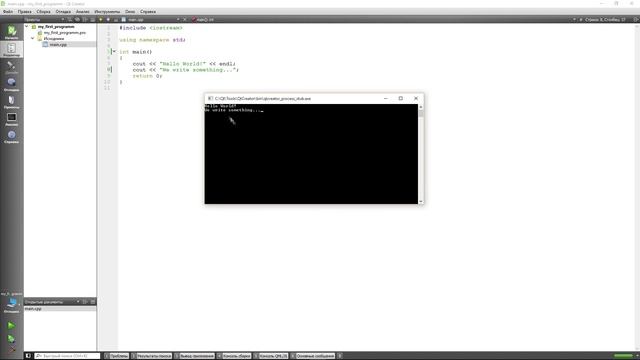Split the Open Documents panel
Image resolution: width=640 pixels, height=360 pixels.
[x=85, y=302]
